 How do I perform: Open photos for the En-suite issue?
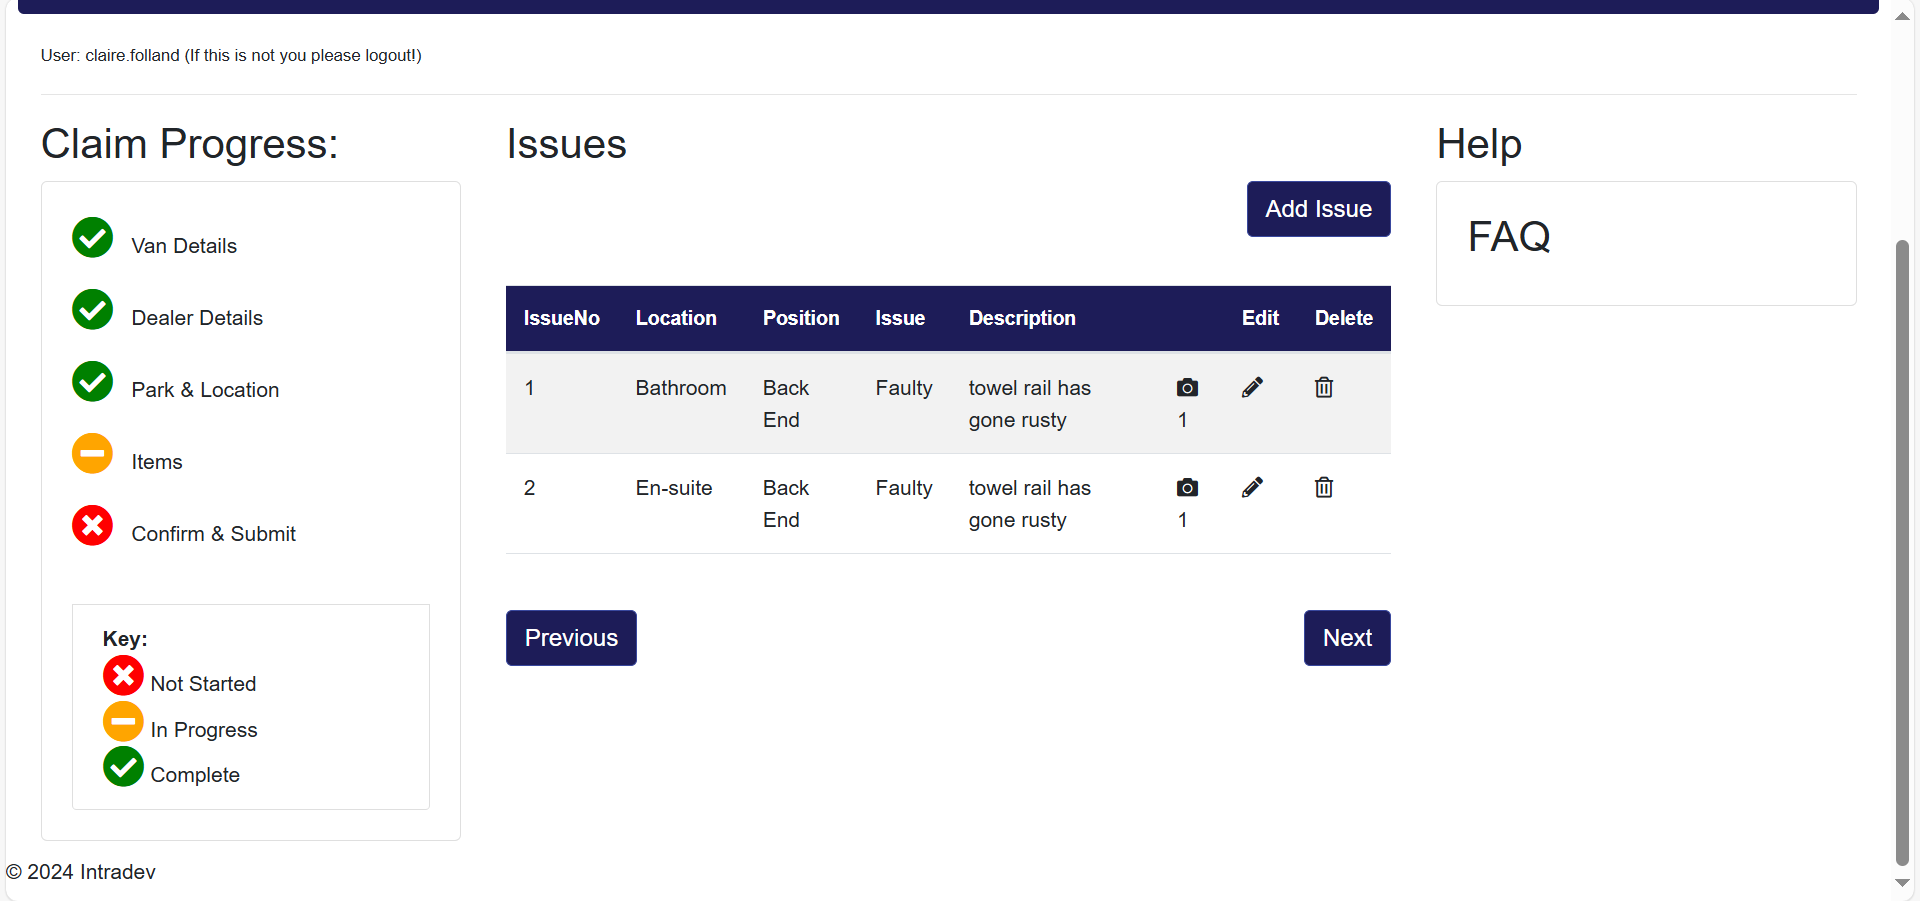pos(1187,488)
